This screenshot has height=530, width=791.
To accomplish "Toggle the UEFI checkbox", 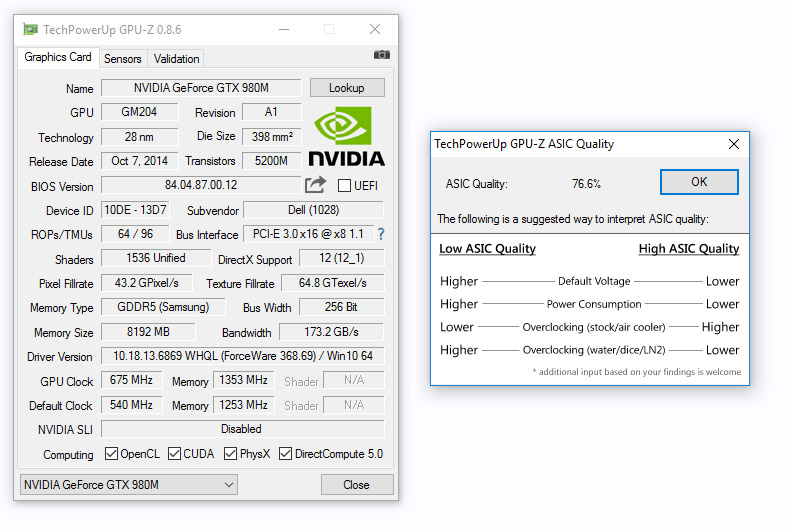I will pyautogui.click(x=345, y=186).
